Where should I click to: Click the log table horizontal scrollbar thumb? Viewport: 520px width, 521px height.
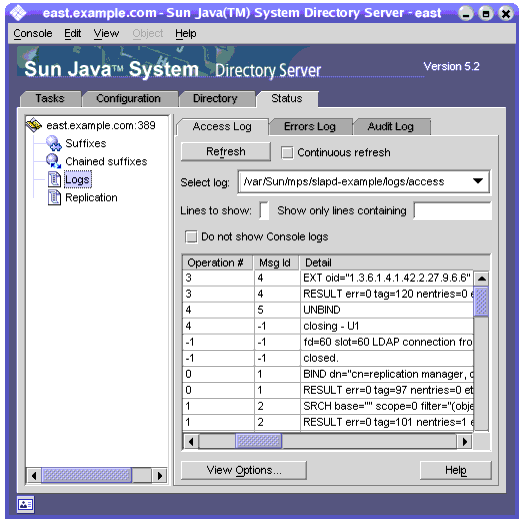point(258,441)
